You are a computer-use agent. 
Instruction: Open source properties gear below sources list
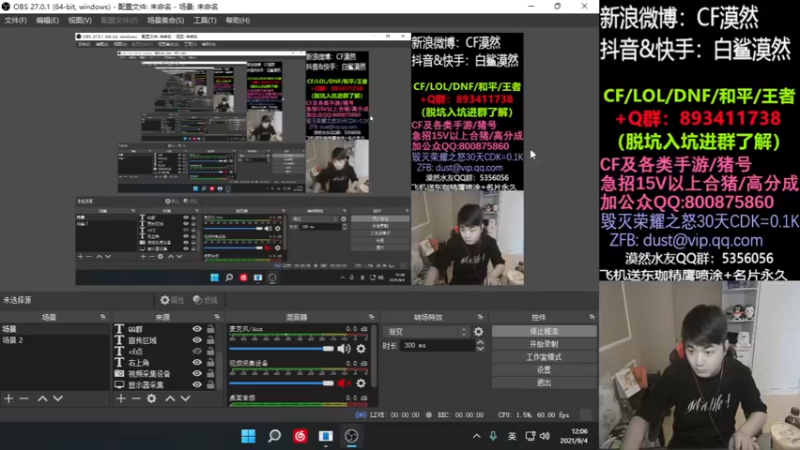(152, 398)
